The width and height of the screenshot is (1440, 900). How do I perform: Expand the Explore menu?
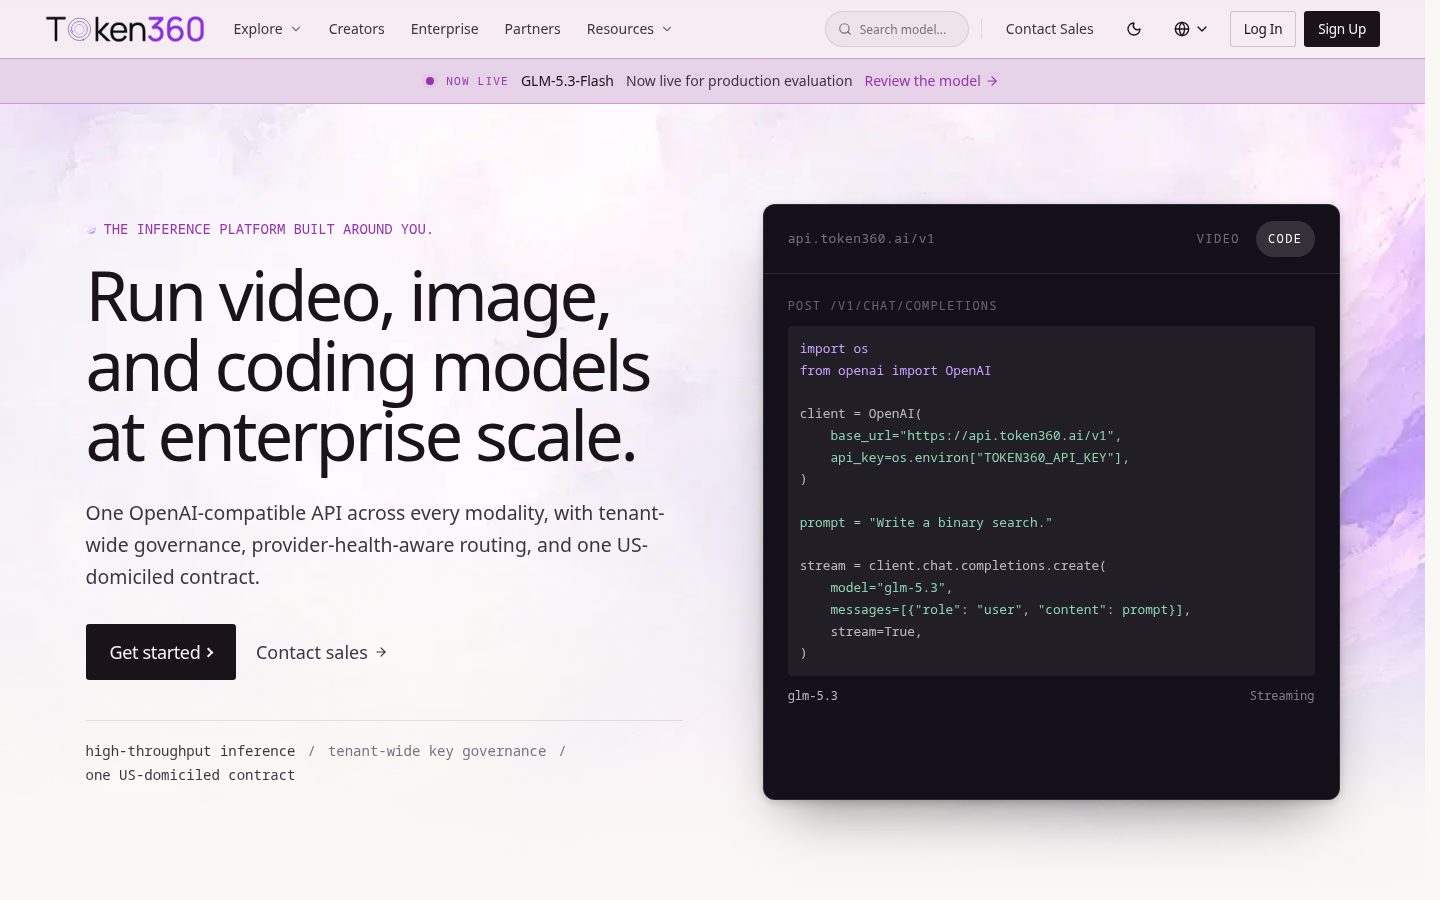coord(267,29)
